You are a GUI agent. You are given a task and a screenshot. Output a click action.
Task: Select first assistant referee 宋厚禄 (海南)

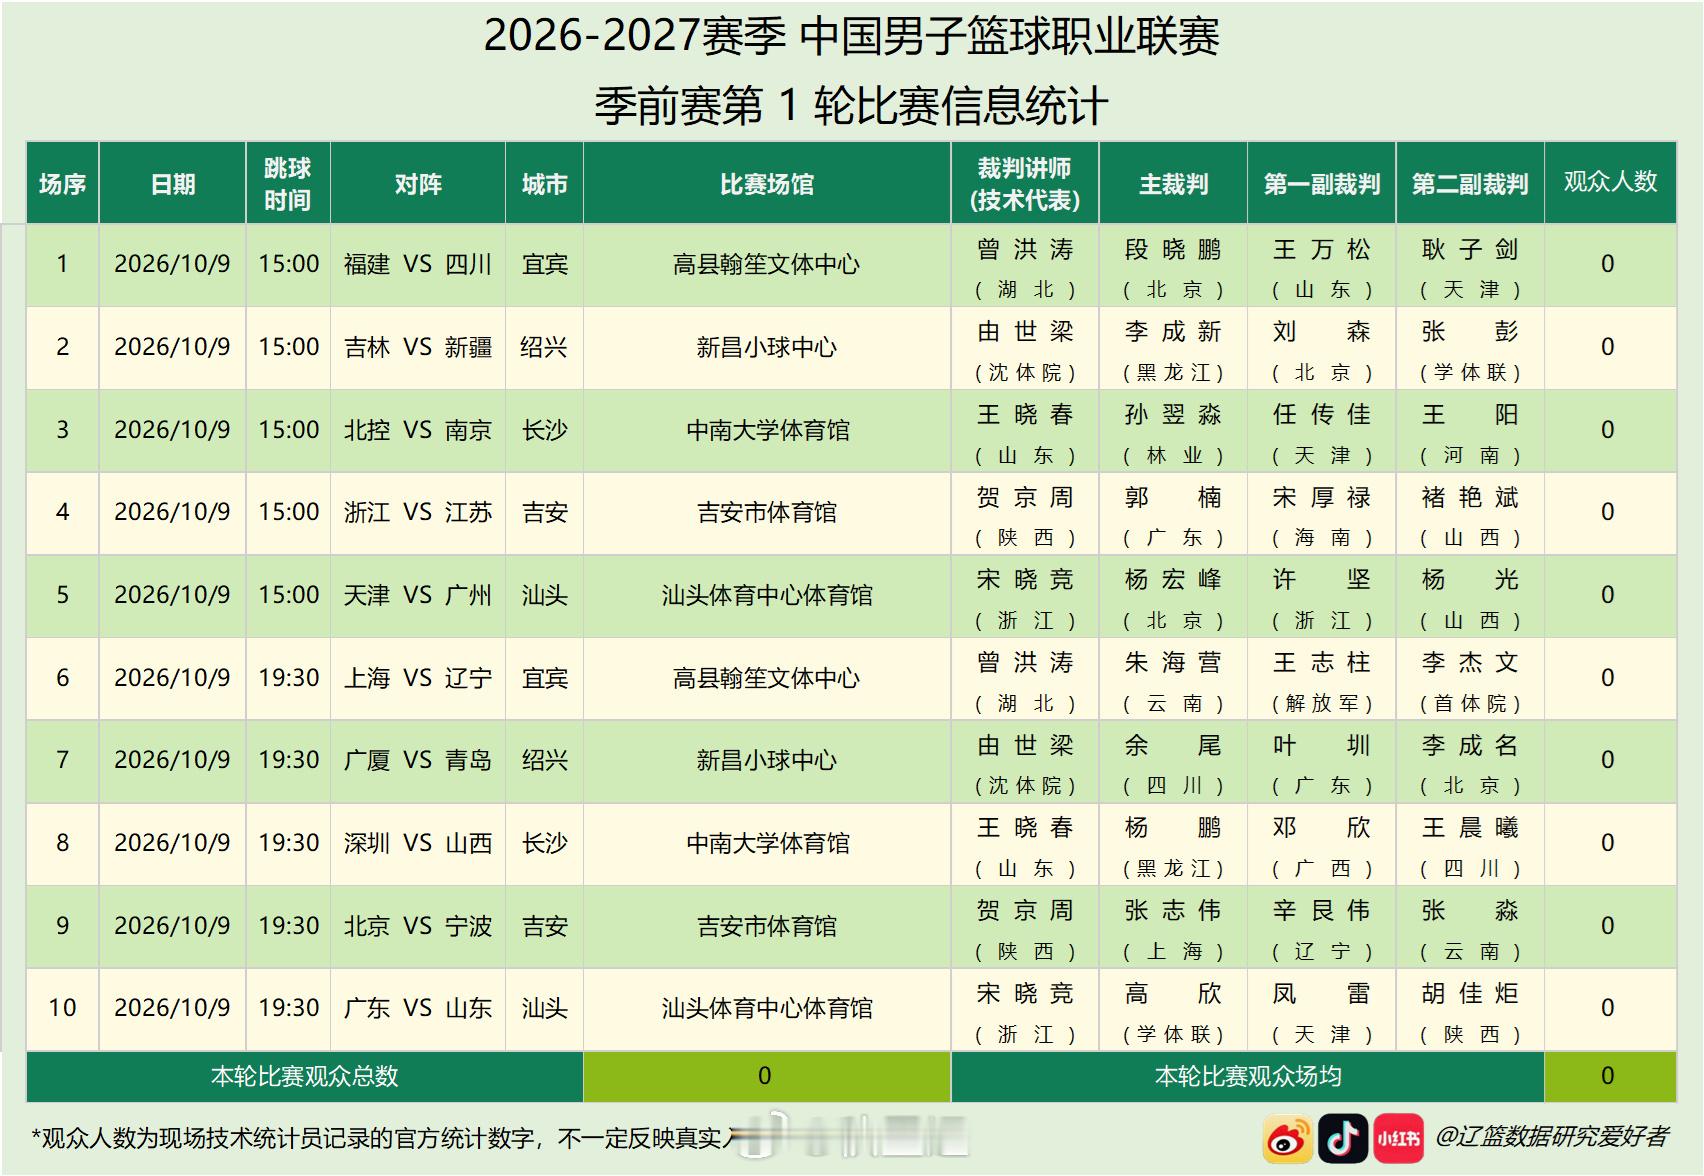point(1321,512)
